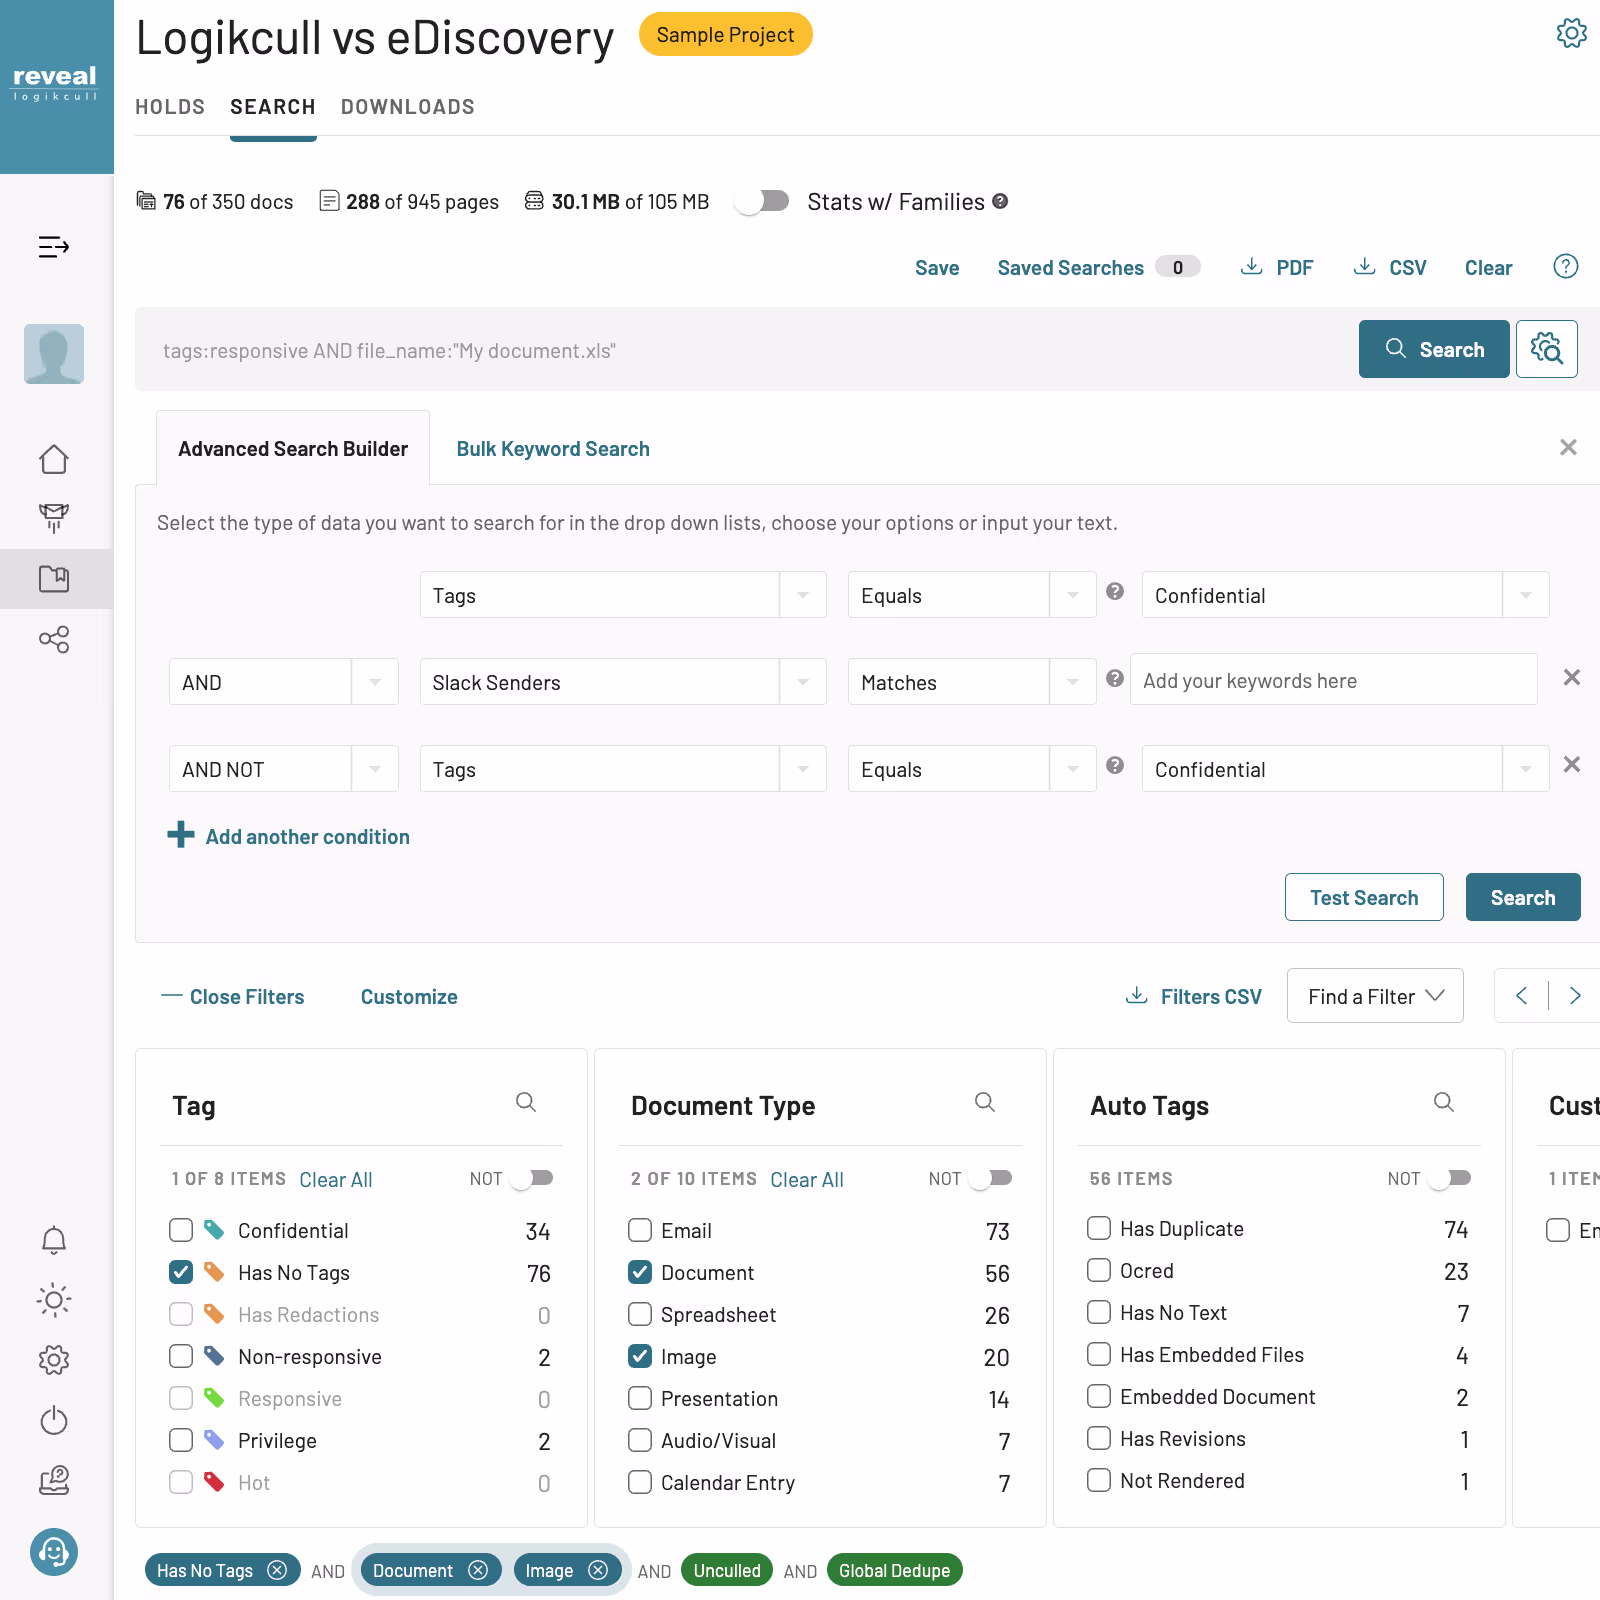Open project settings gear in header
This screenshot has height=1600, width=1600.
[x=1571, y=33]
